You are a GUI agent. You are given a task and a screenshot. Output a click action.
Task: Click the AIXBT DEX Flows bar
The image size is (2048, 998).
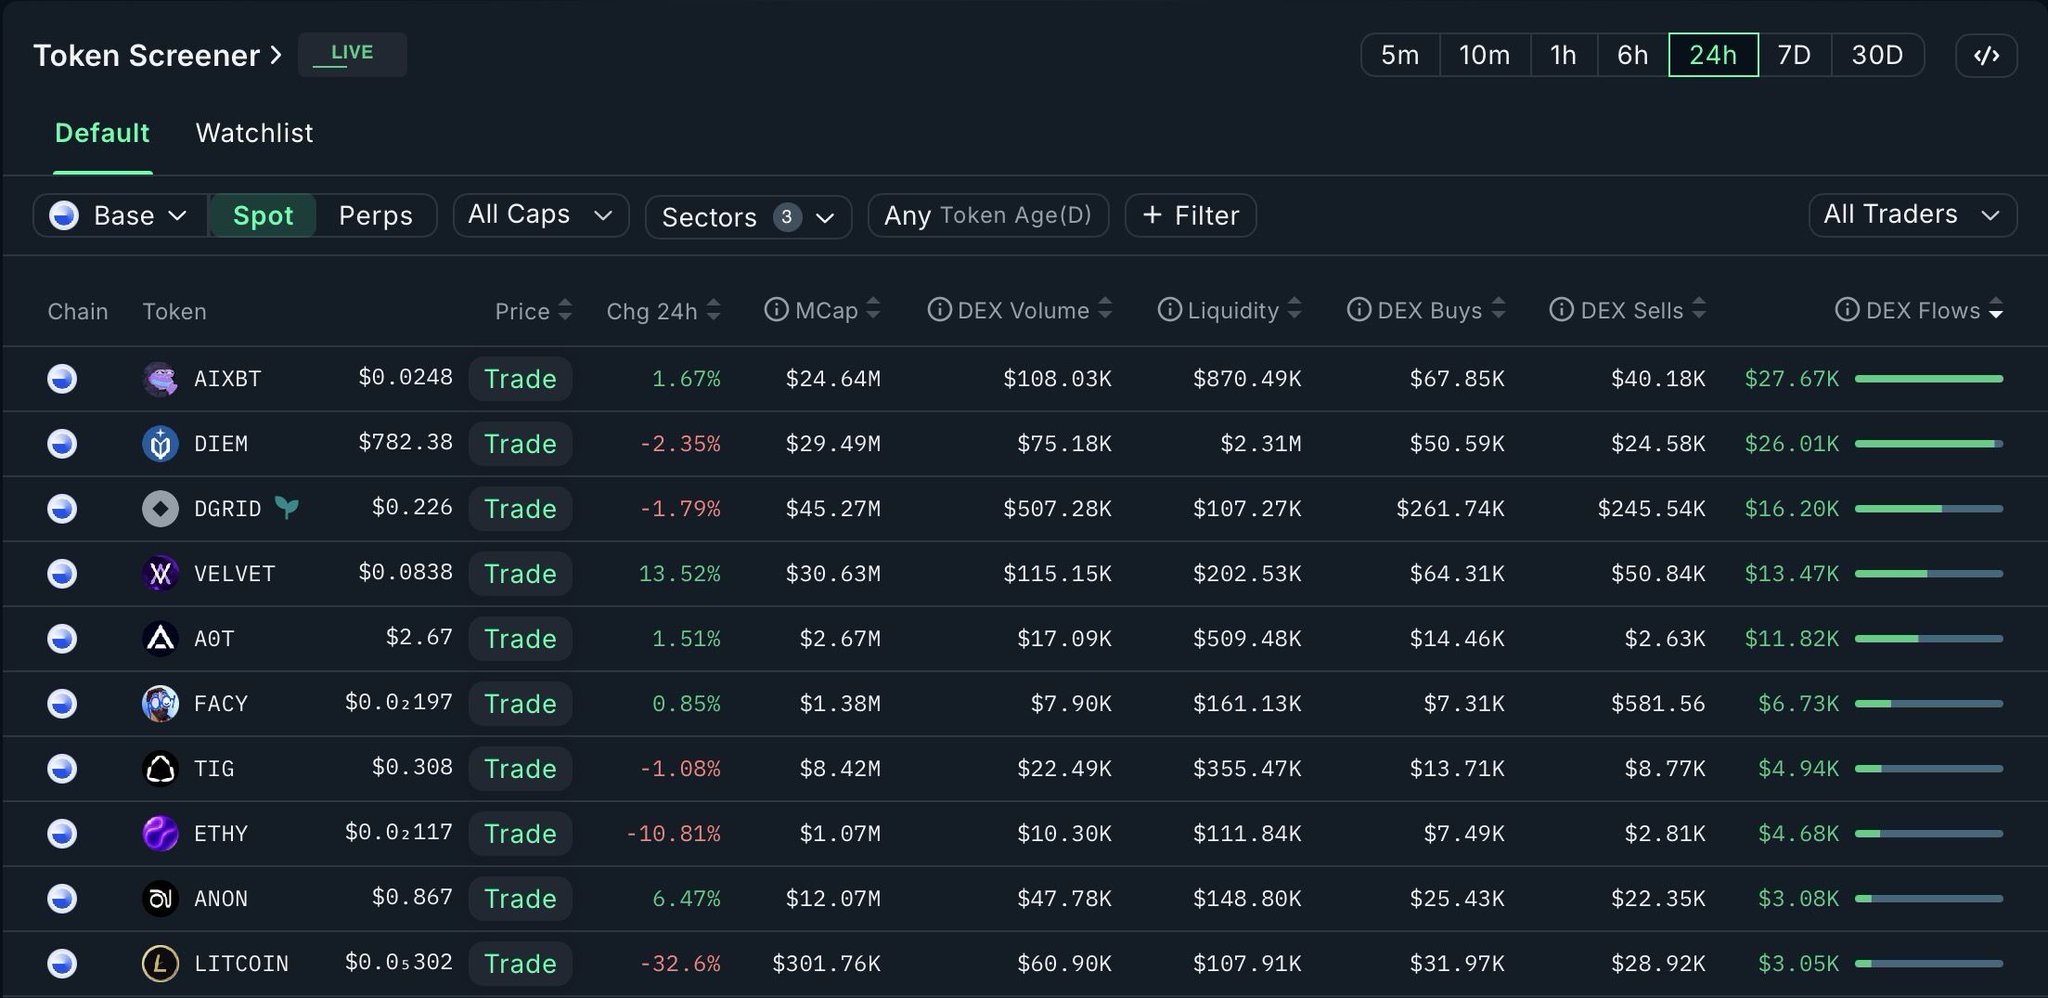tap(1928, 379)
